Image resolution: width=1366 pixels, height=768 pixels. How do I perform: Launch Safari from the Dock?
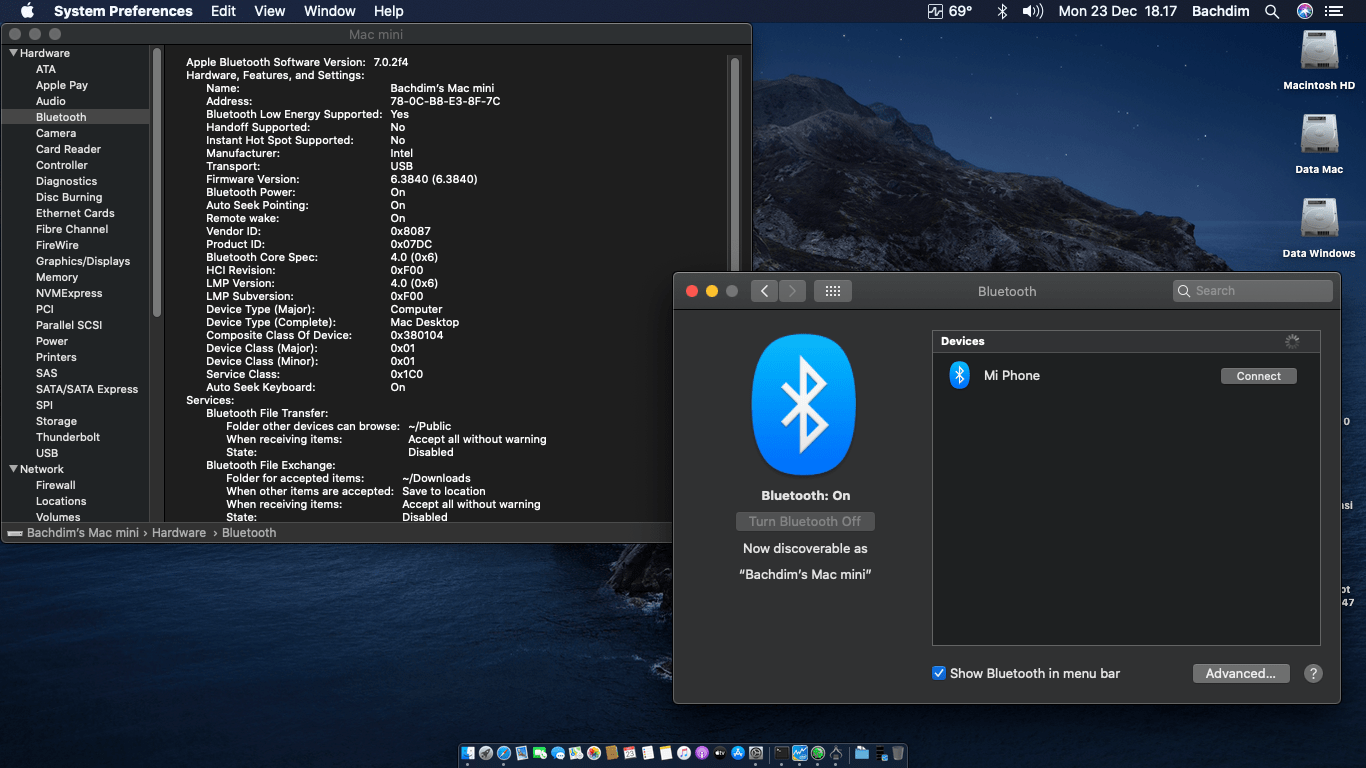click(x=504, y=753)
